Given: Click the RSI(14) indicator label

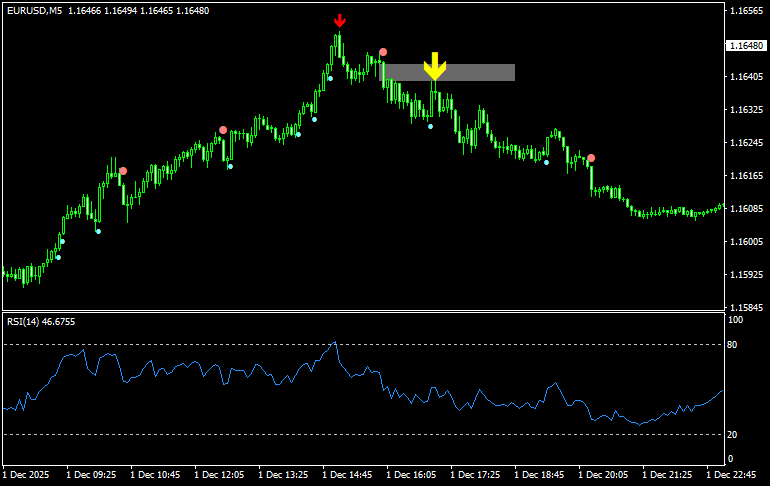Looking at the screenshot, I should point(25,321).
